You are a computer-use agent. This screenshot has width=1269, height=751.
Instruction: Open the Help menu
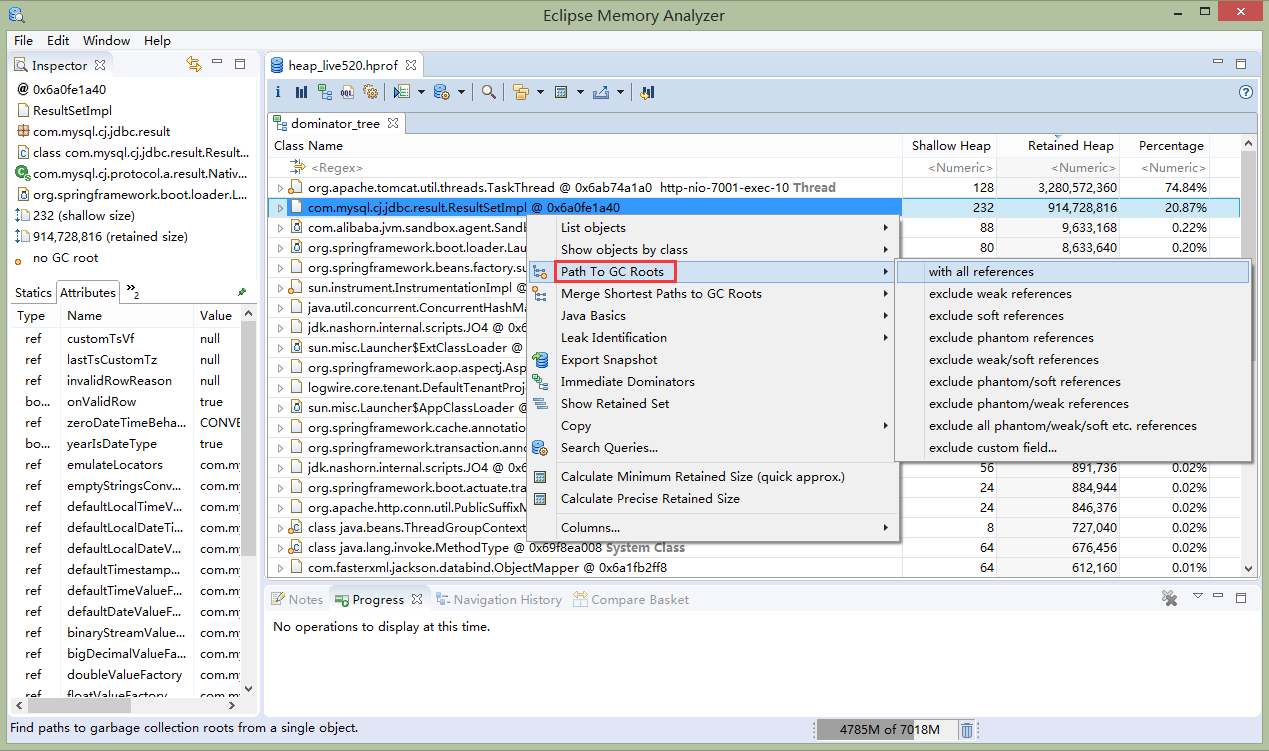[x=157, y=41]
